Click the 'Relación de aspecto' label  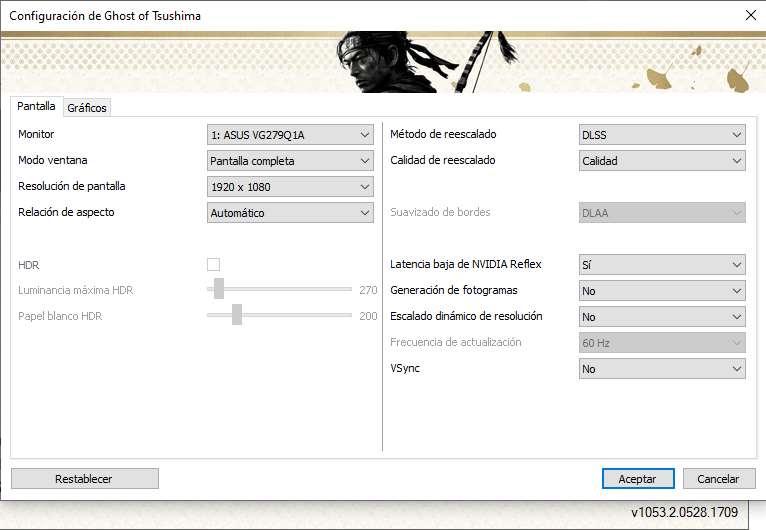click(66, 212)
